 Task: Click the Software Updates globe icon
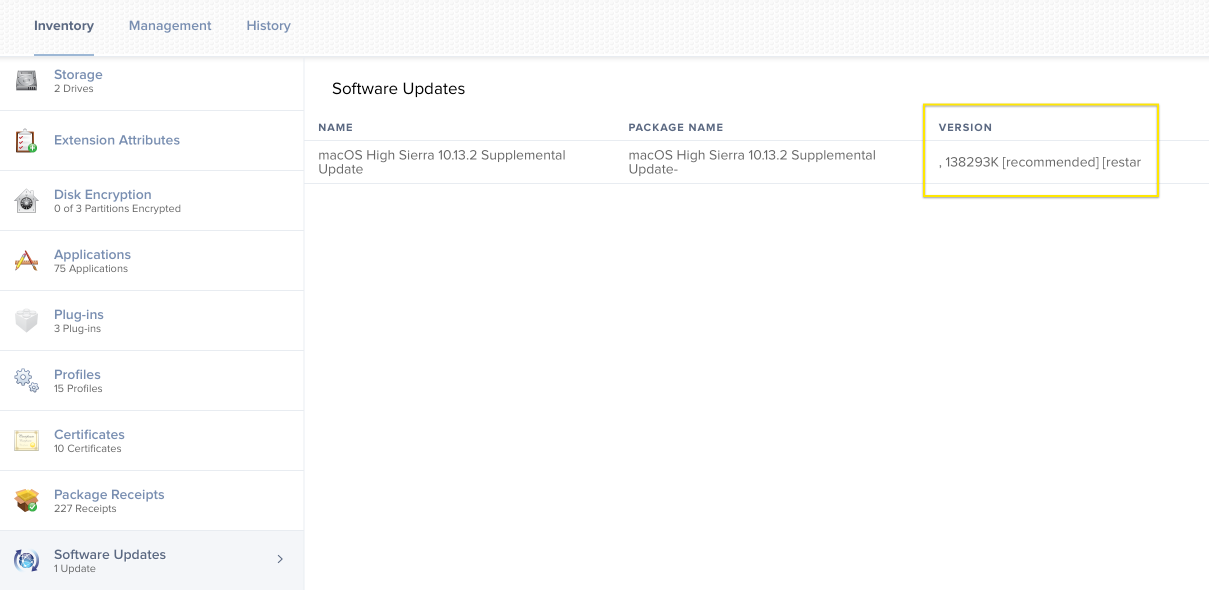[x=27, y=561]
